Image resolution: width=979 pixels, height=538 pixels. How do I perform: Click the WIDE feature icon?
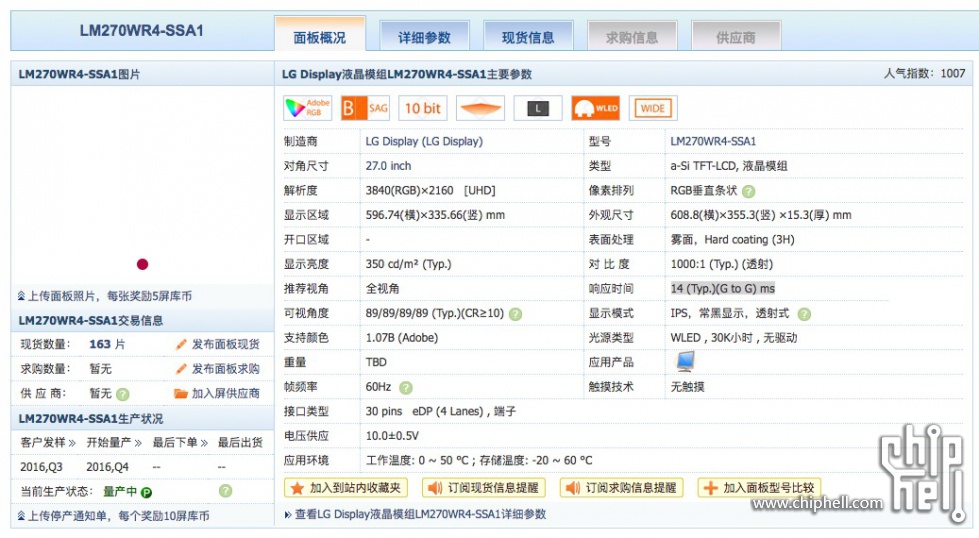click(x=653, y=108)
